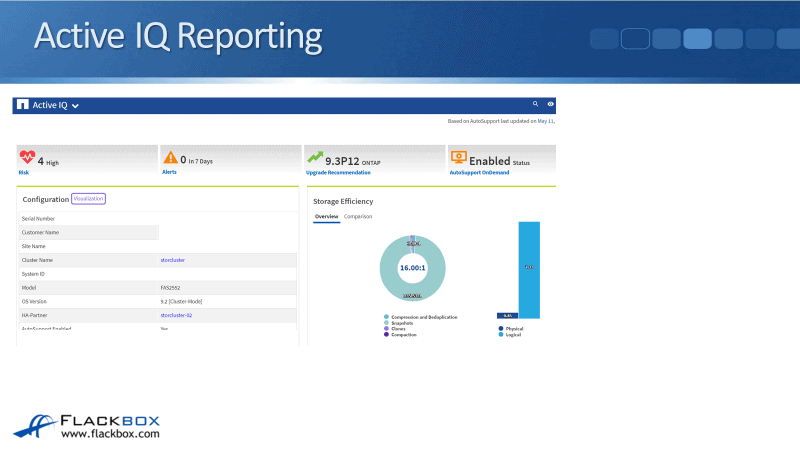Open the Alerts link

(170, 172)
